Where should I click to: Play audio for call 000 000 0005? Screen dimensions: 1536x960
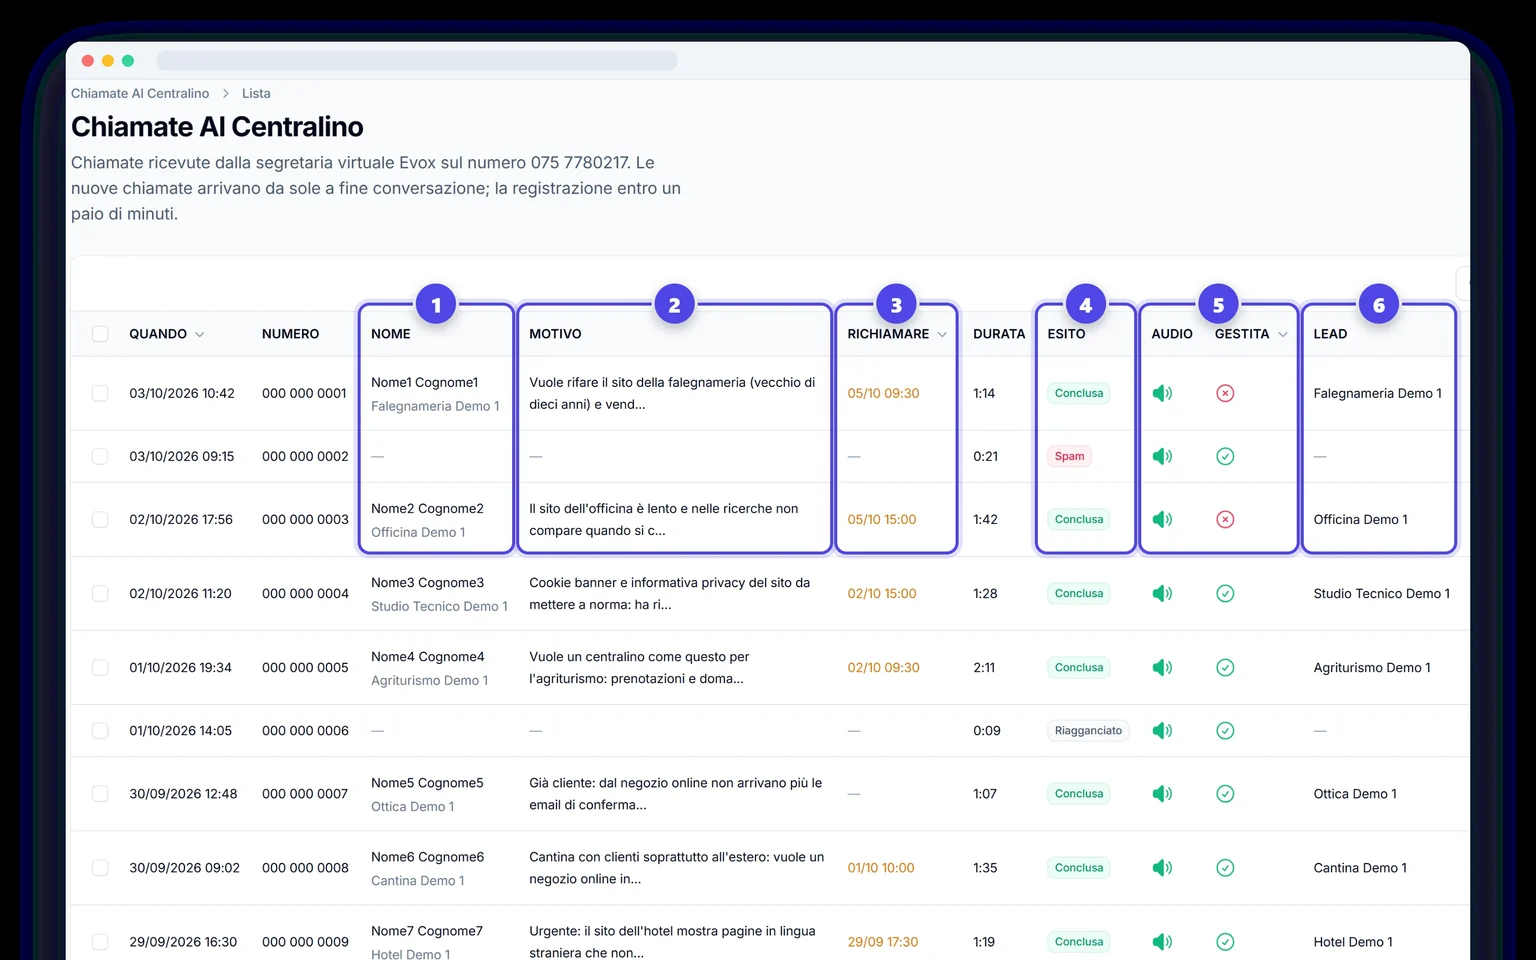[1162, 667]
